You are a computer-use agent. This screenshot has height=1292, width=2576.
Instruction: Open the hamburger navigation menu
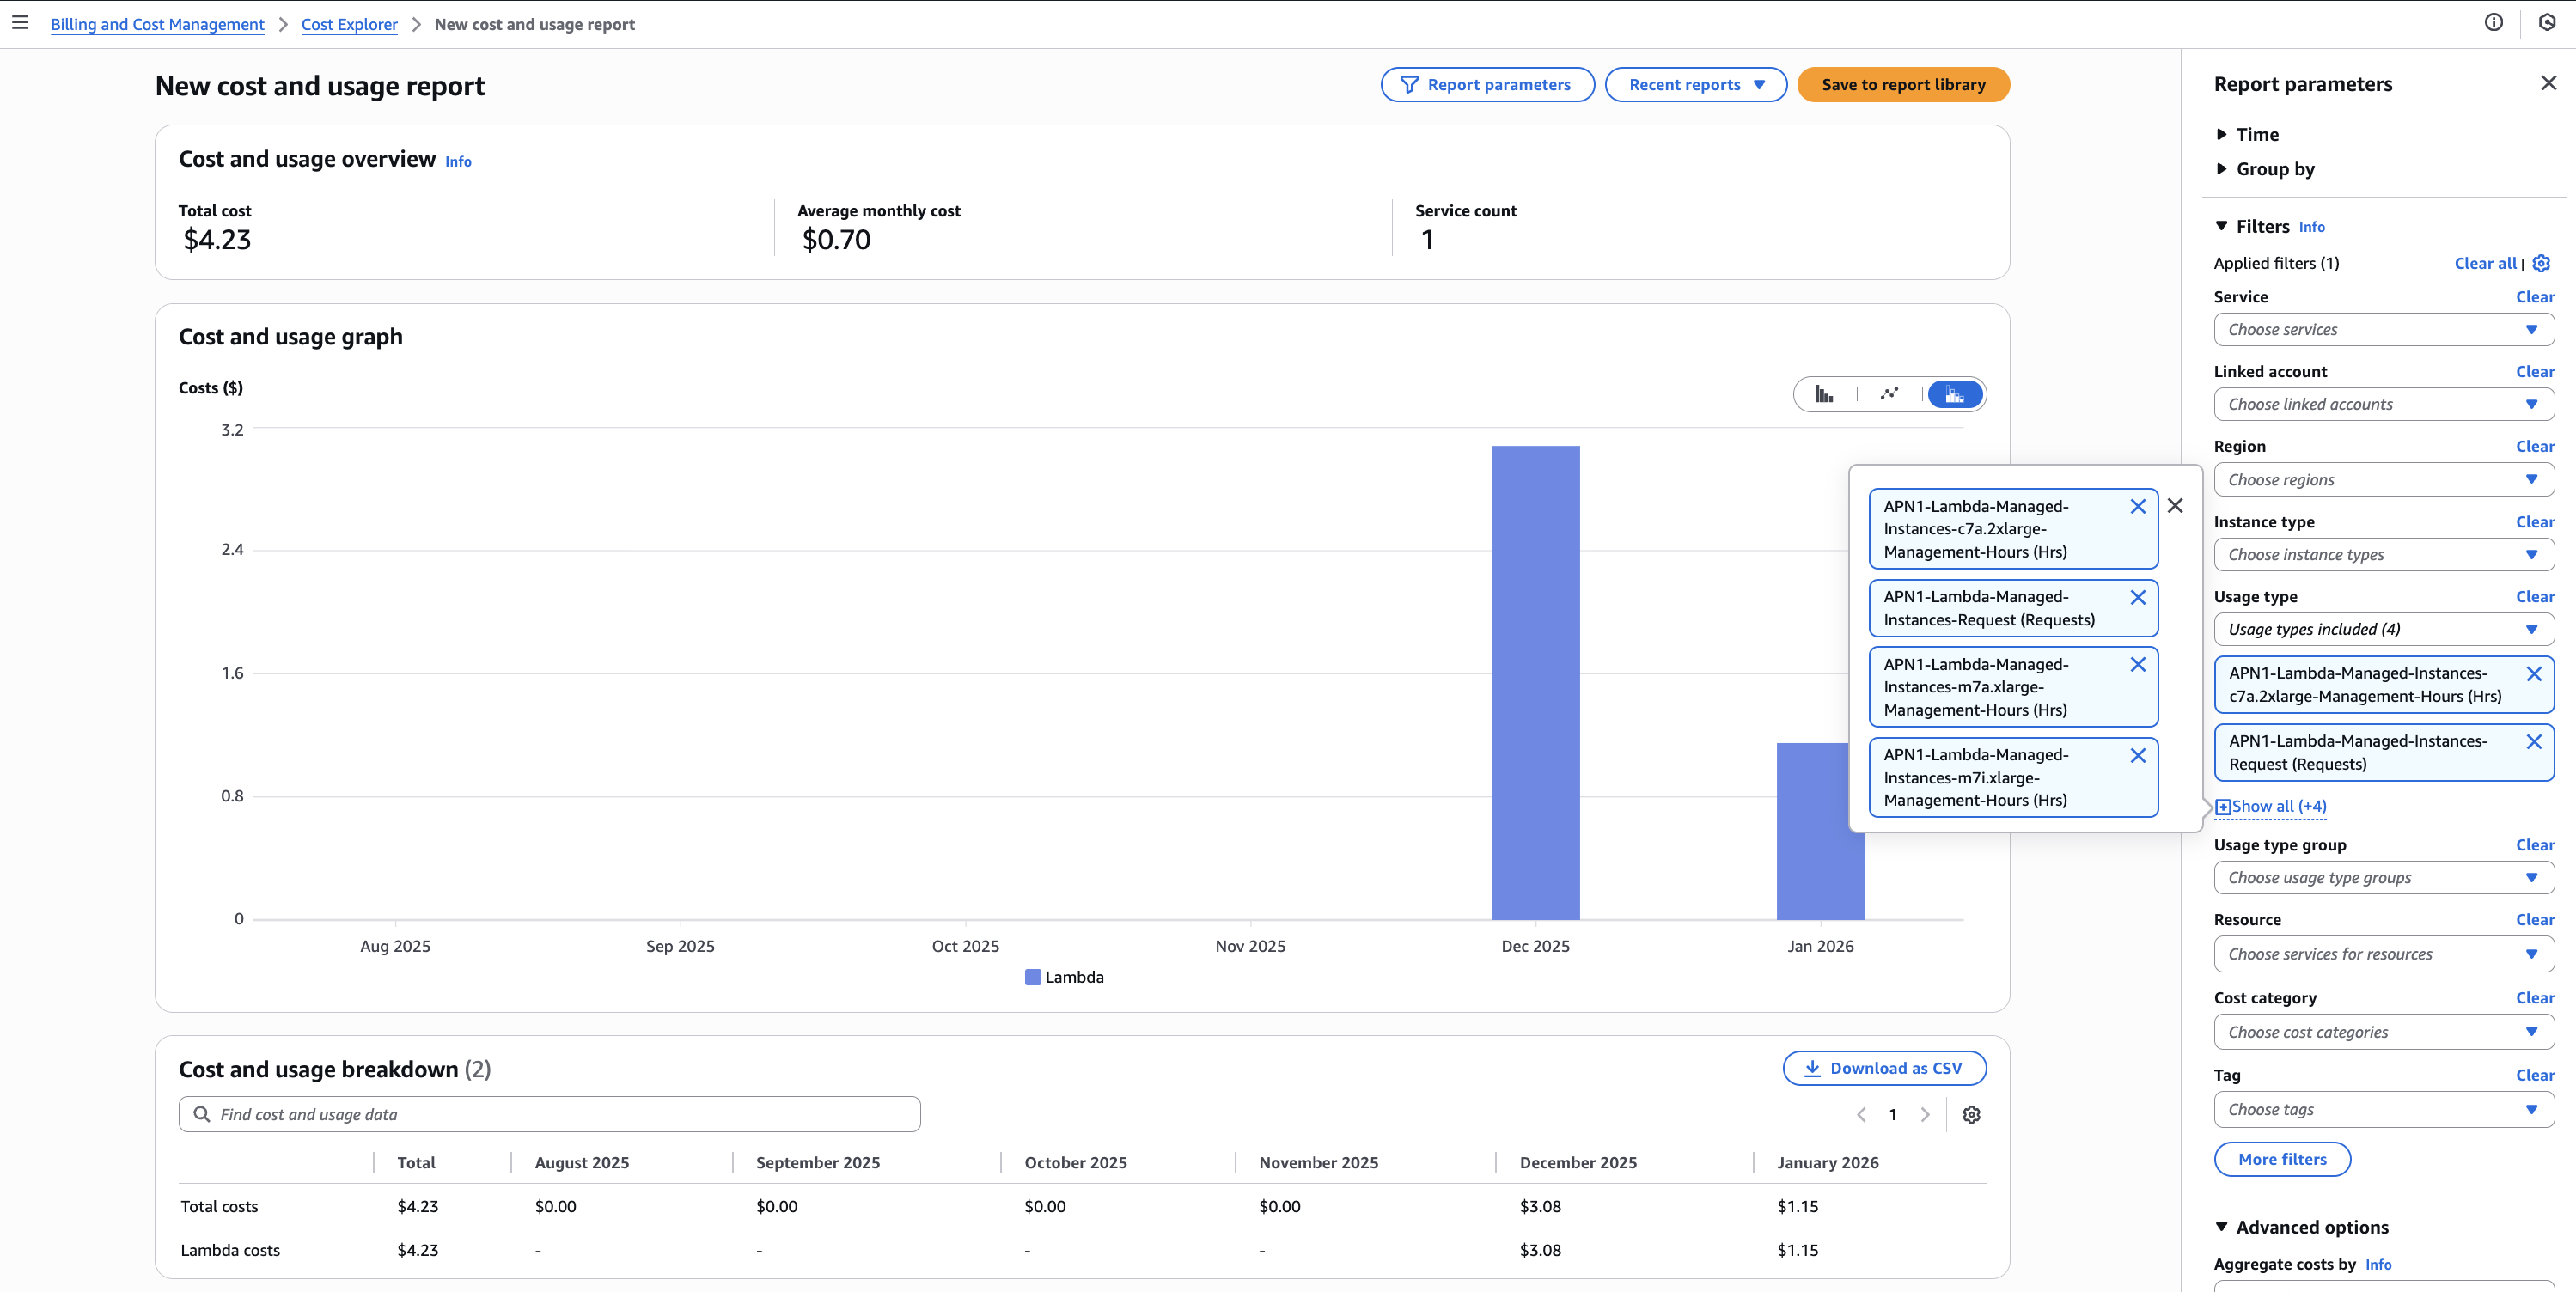[x=20, y=23]
